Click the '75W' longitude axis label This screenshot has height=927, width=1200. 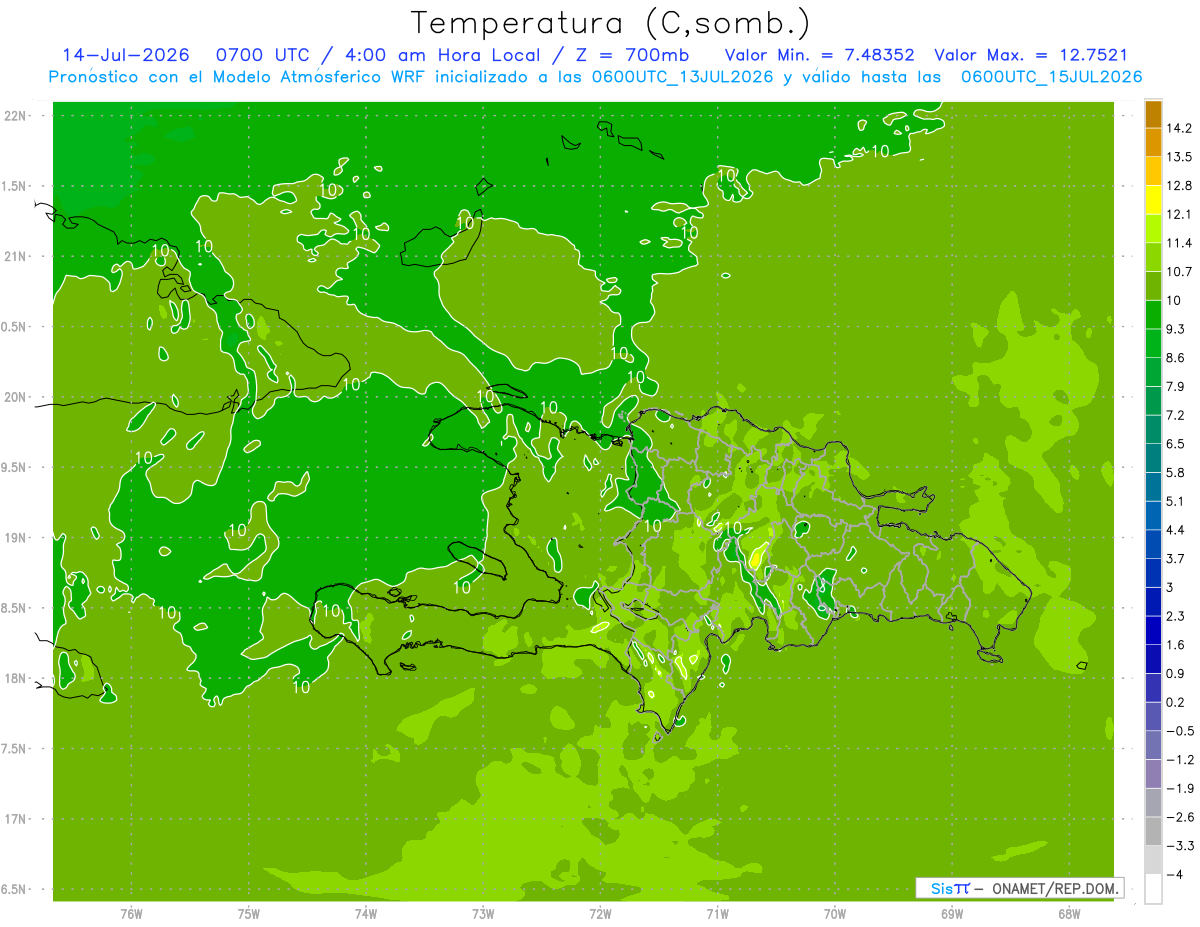click(x=248, y=913)
